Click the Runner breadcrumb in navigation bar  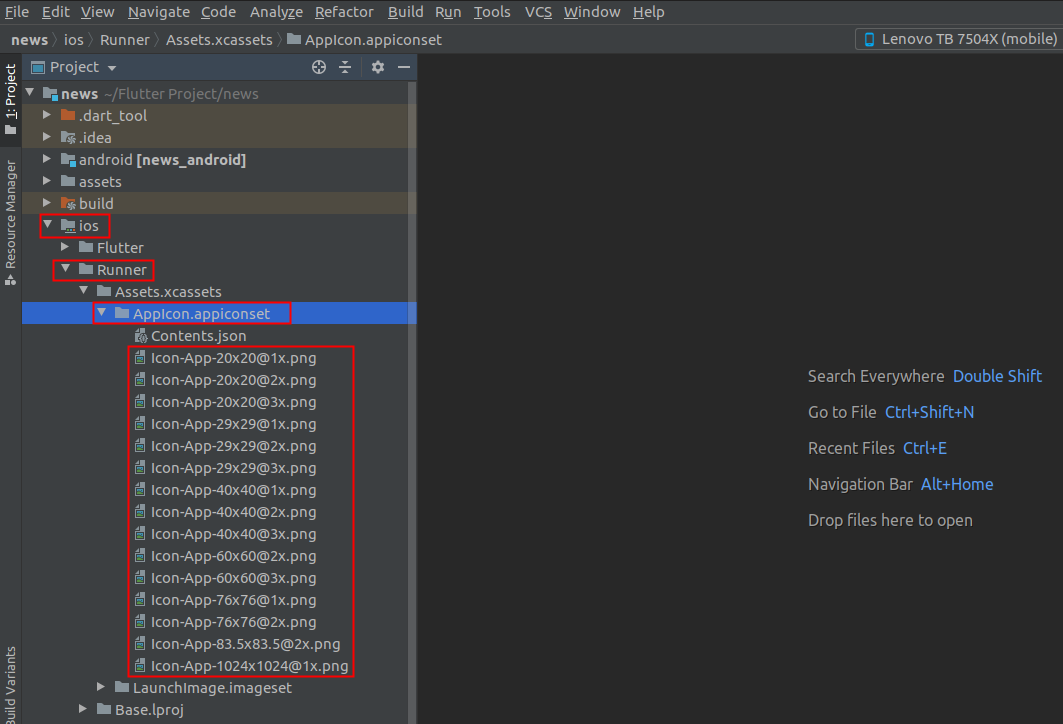pyautogui.click(x=124, y=40)
